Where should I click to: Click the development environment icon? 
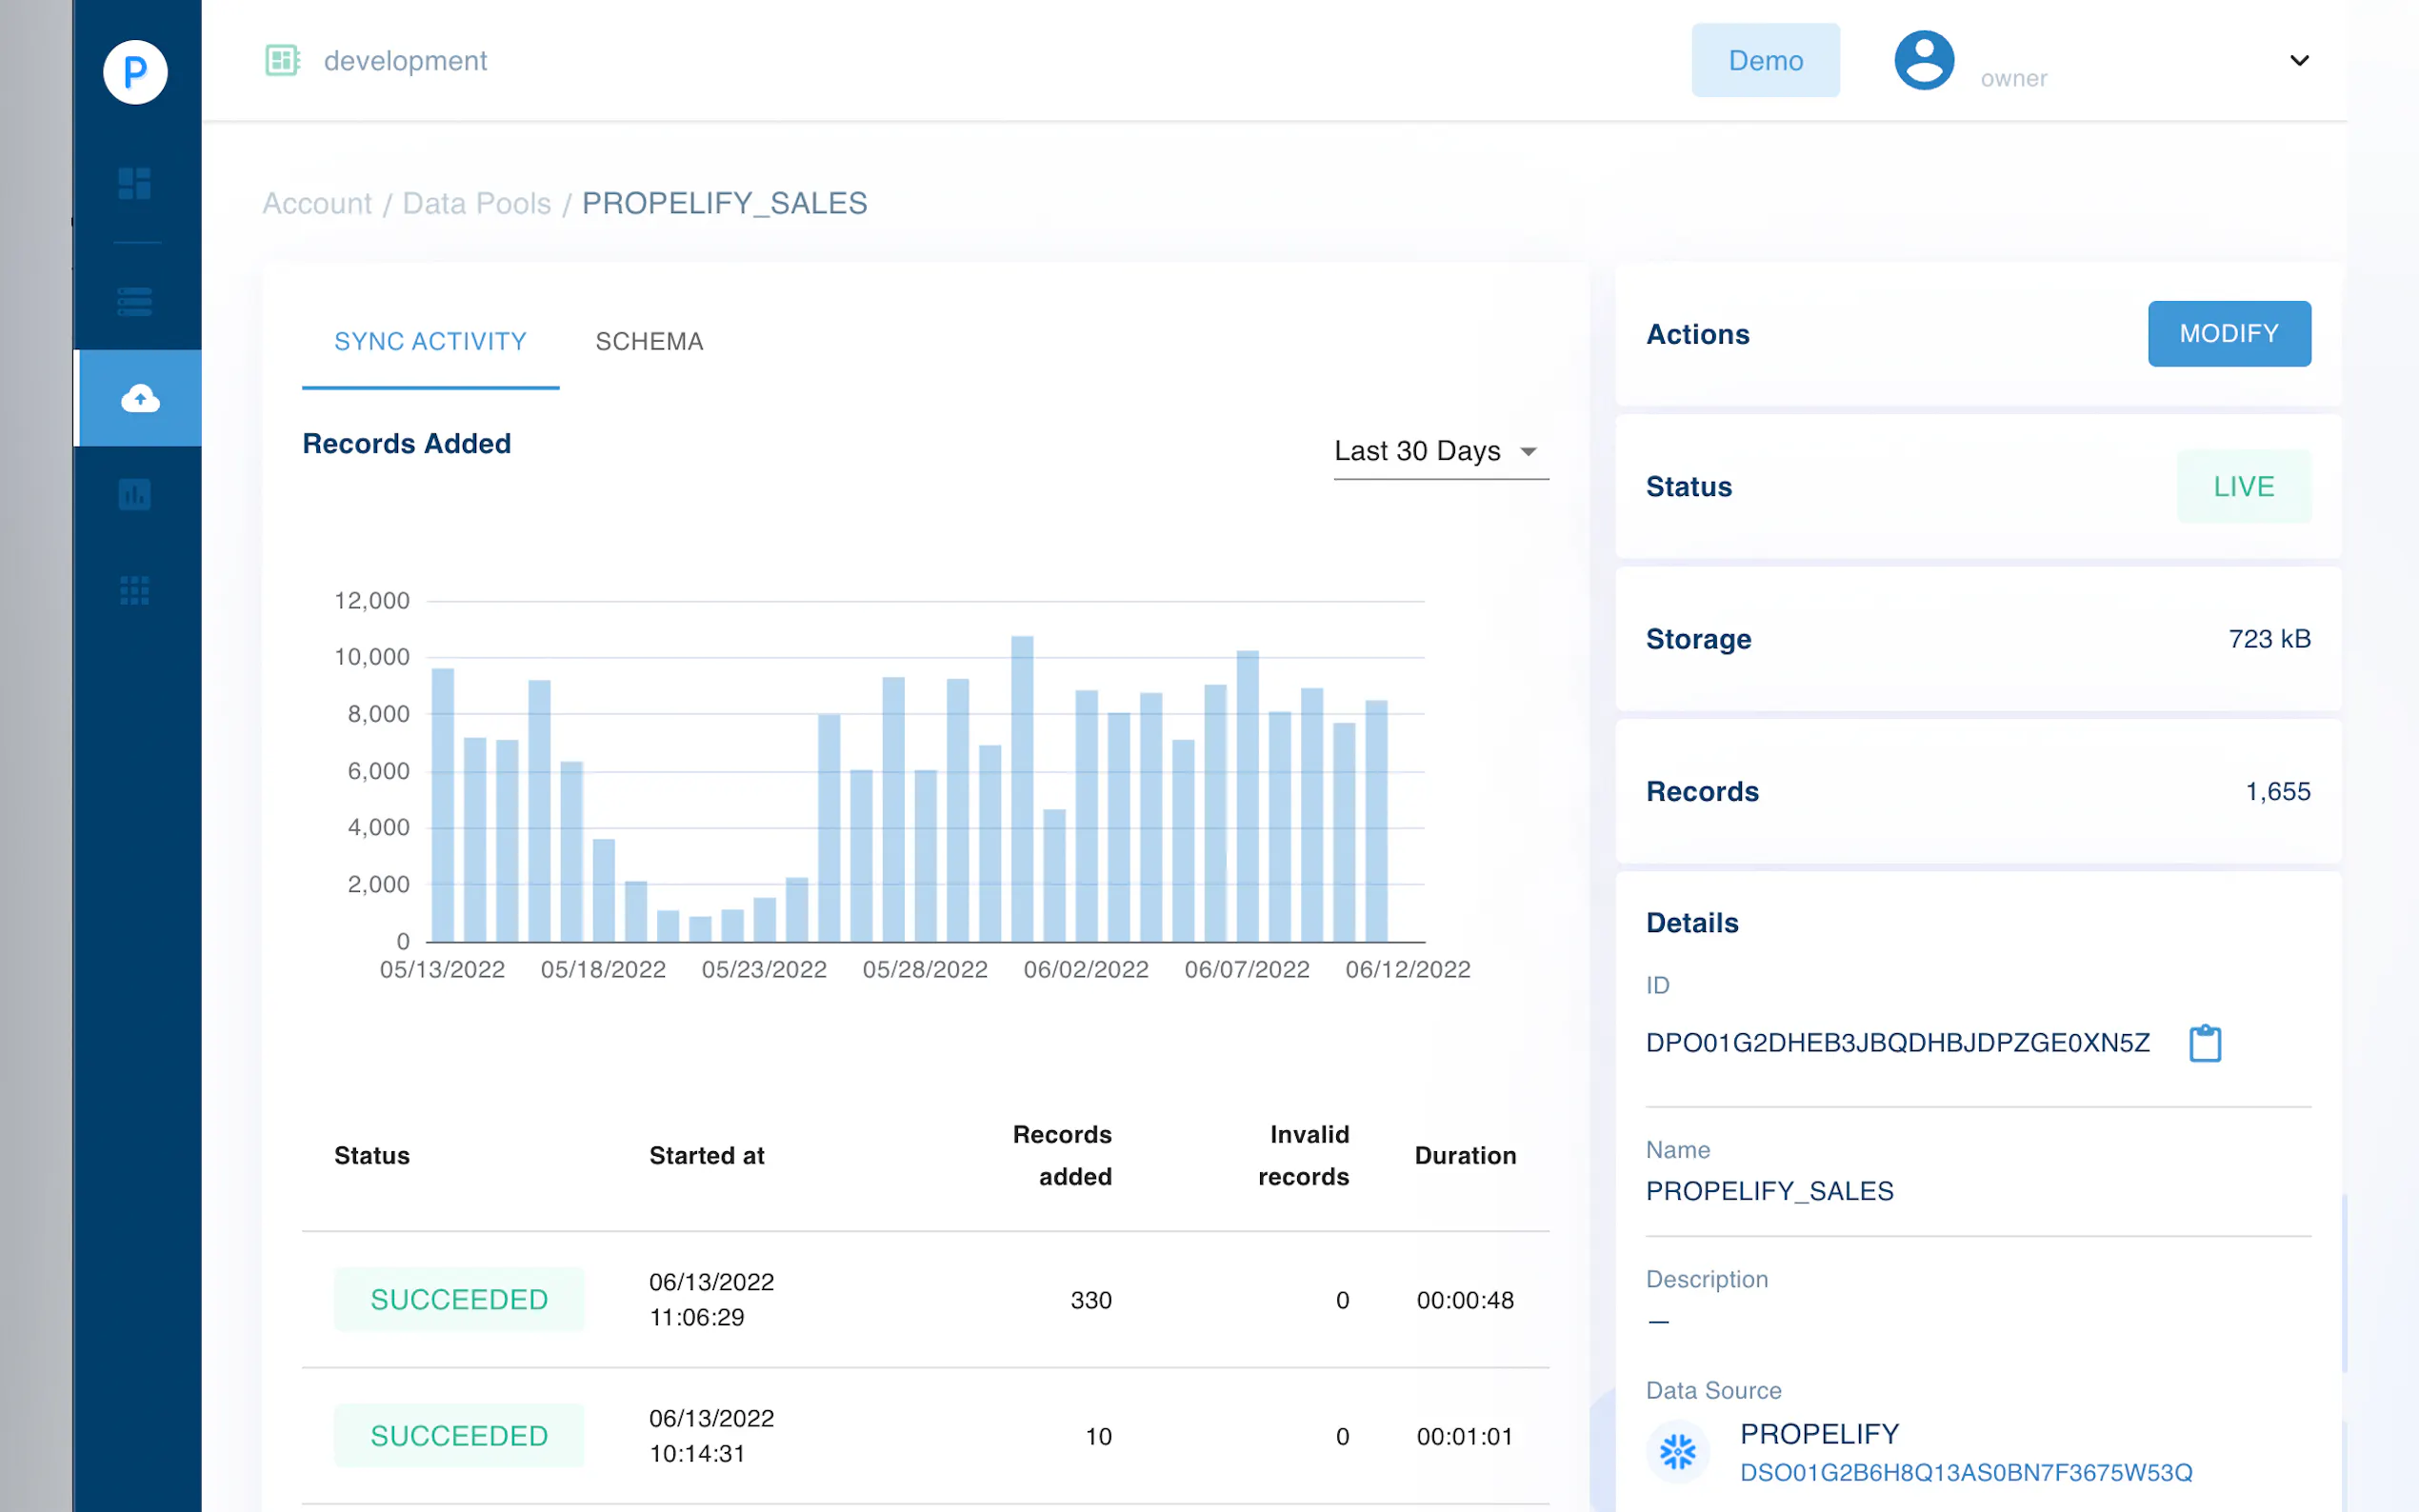point(282,60)
